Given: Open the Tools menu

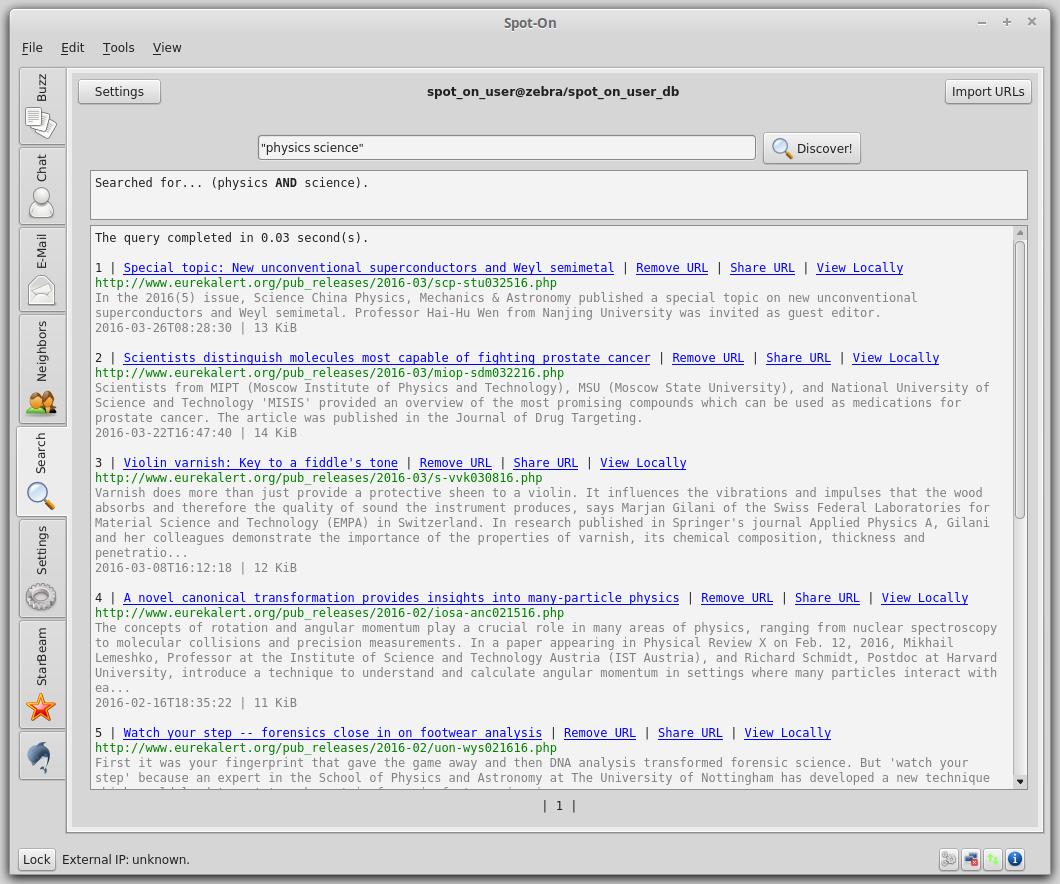Looking at the screenshot, I should [x=118, y=47].
